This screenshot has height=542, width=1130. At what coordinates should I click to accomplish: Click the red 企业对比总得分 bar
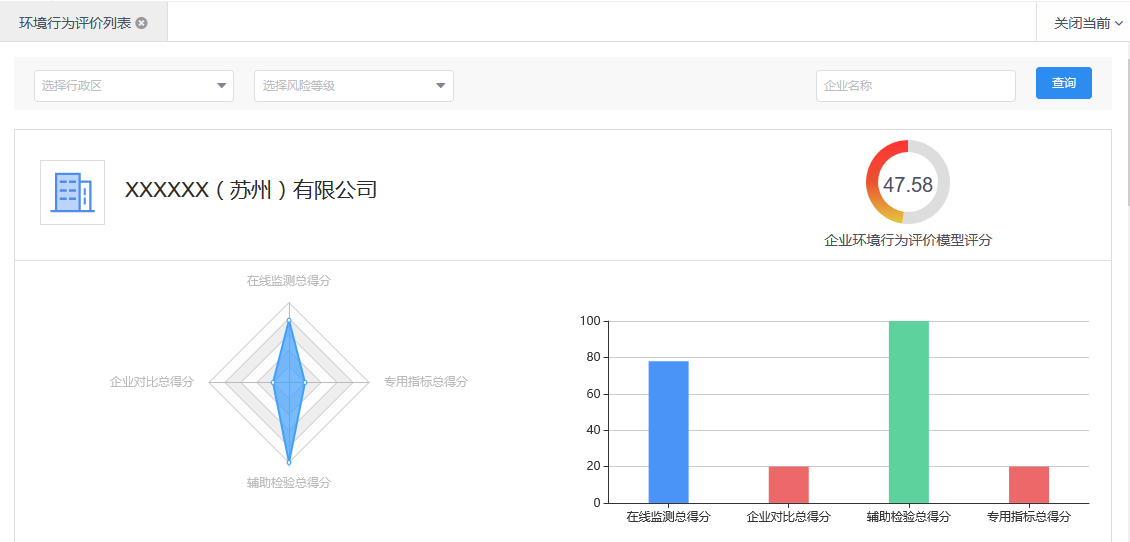tap(788, 484)
